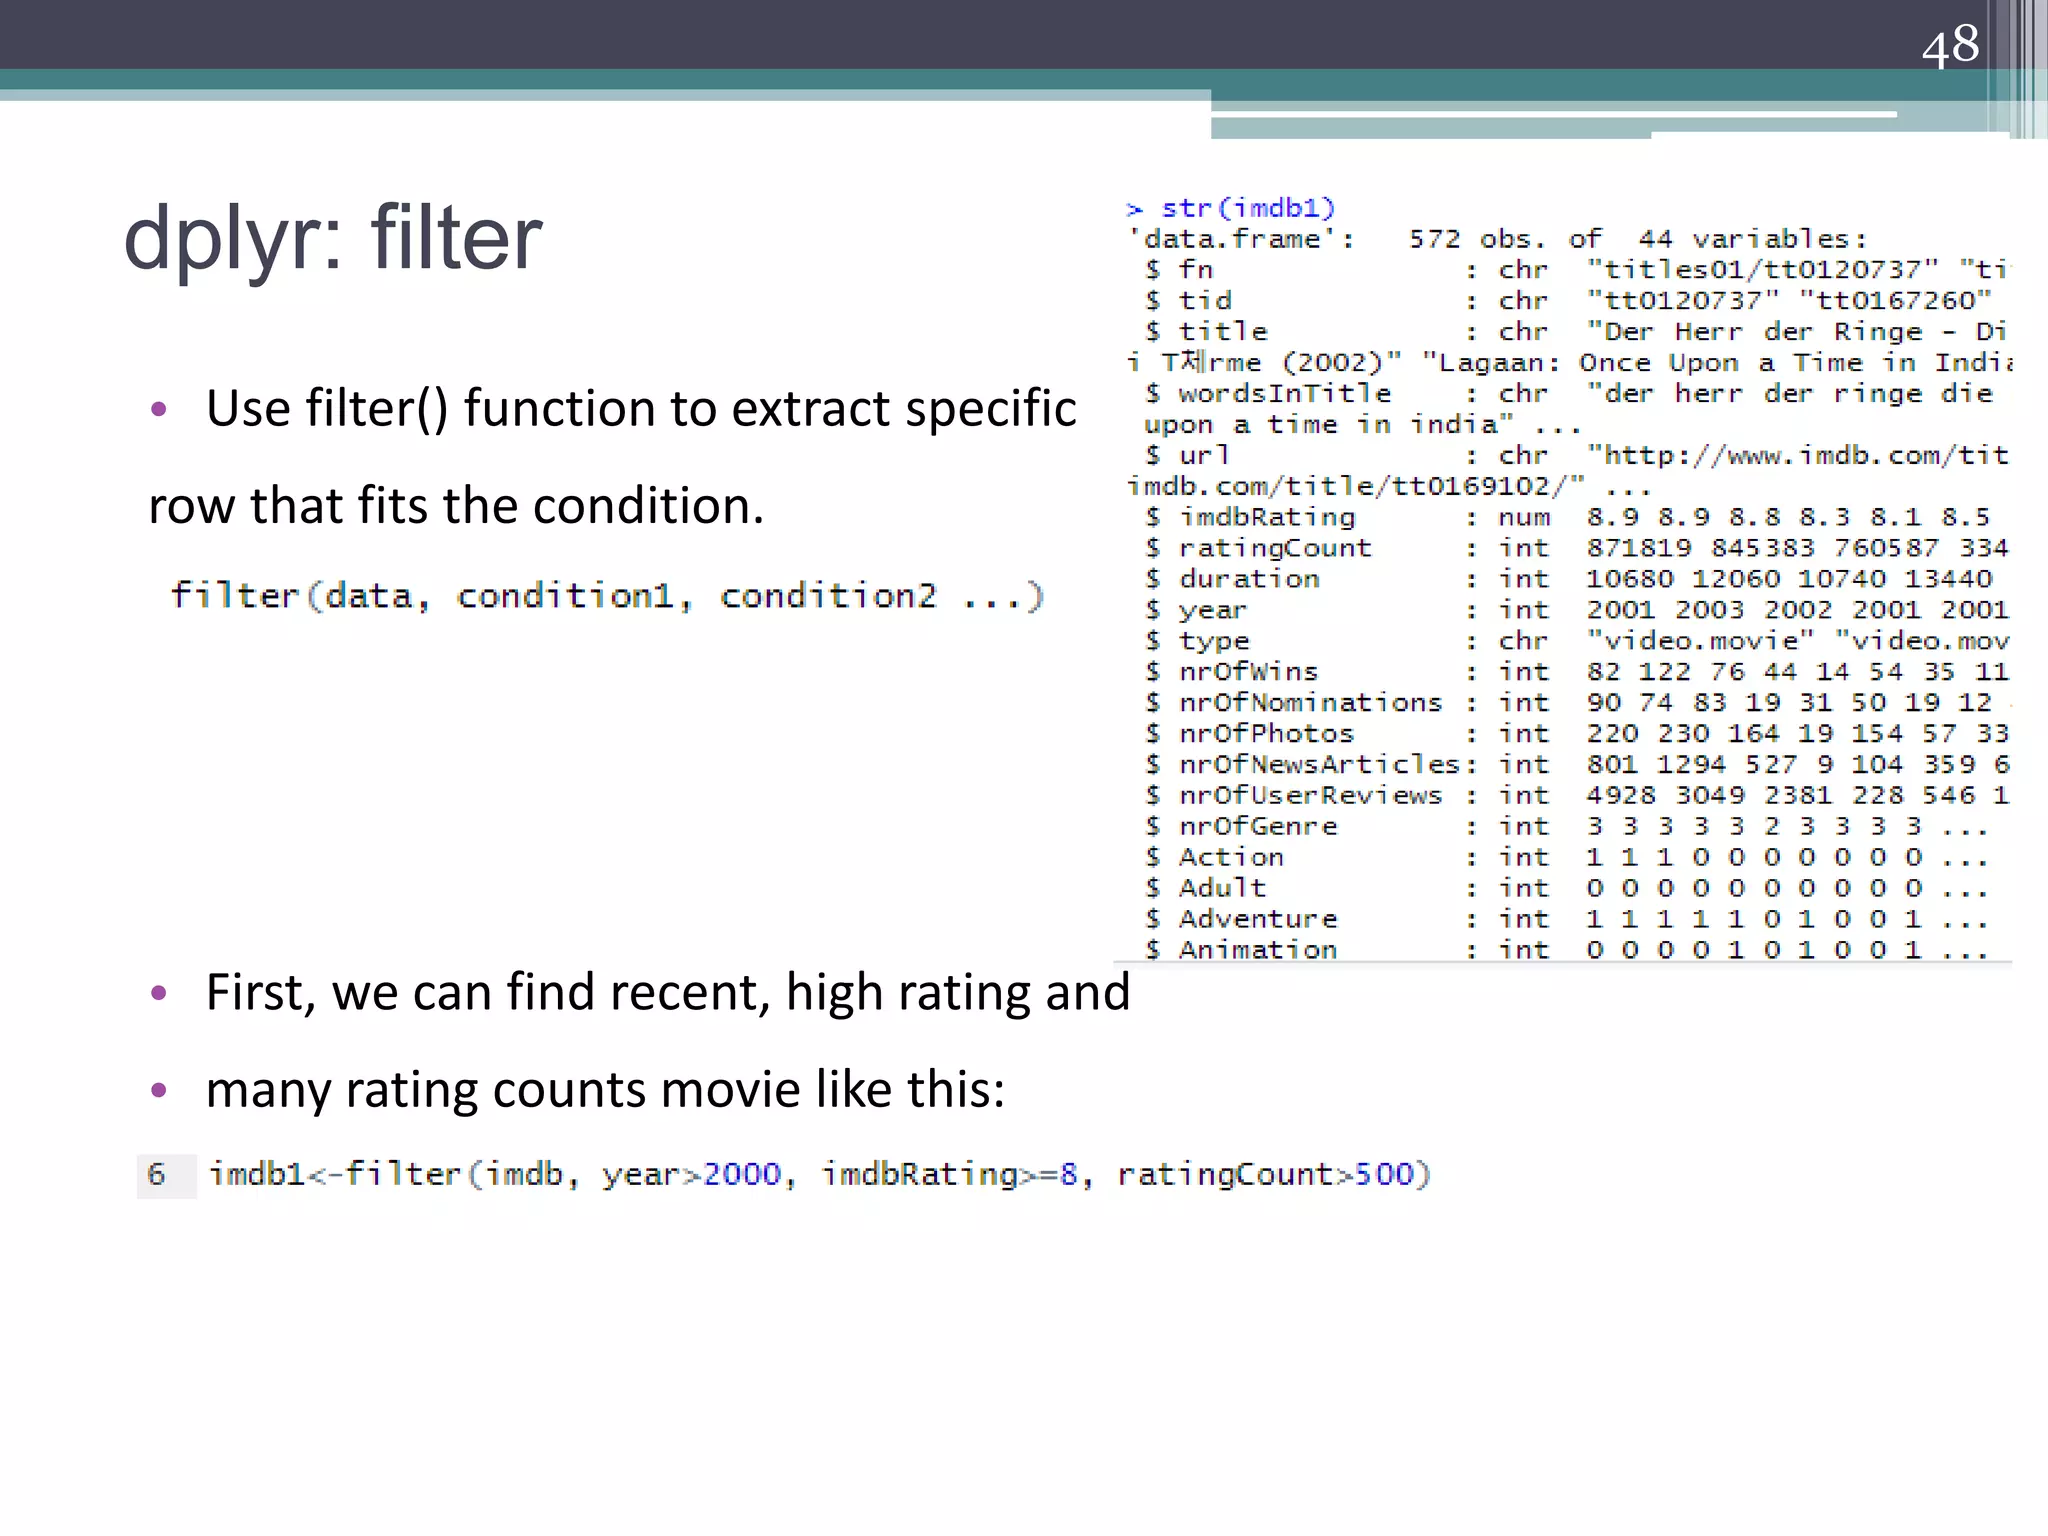Select the 'First, we can find recent' bullet

pos(668,992)
